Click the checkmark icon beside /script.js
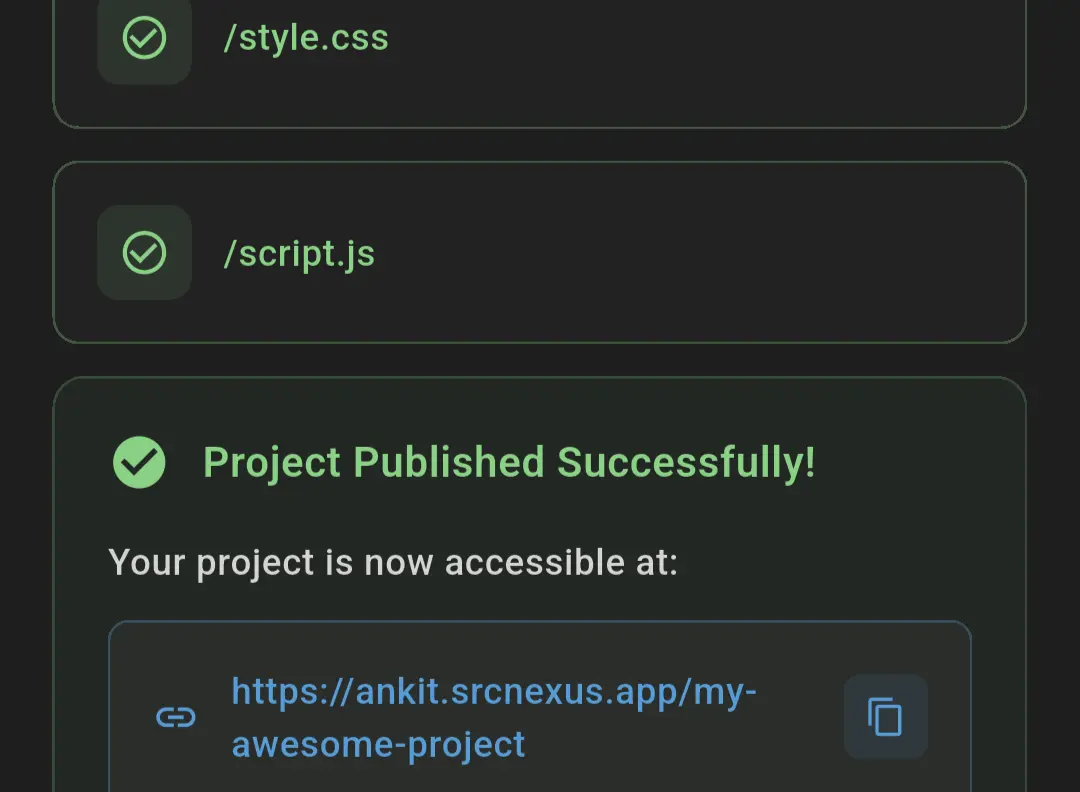Viewport: 1080px width, 792px height. coord(144,252)
